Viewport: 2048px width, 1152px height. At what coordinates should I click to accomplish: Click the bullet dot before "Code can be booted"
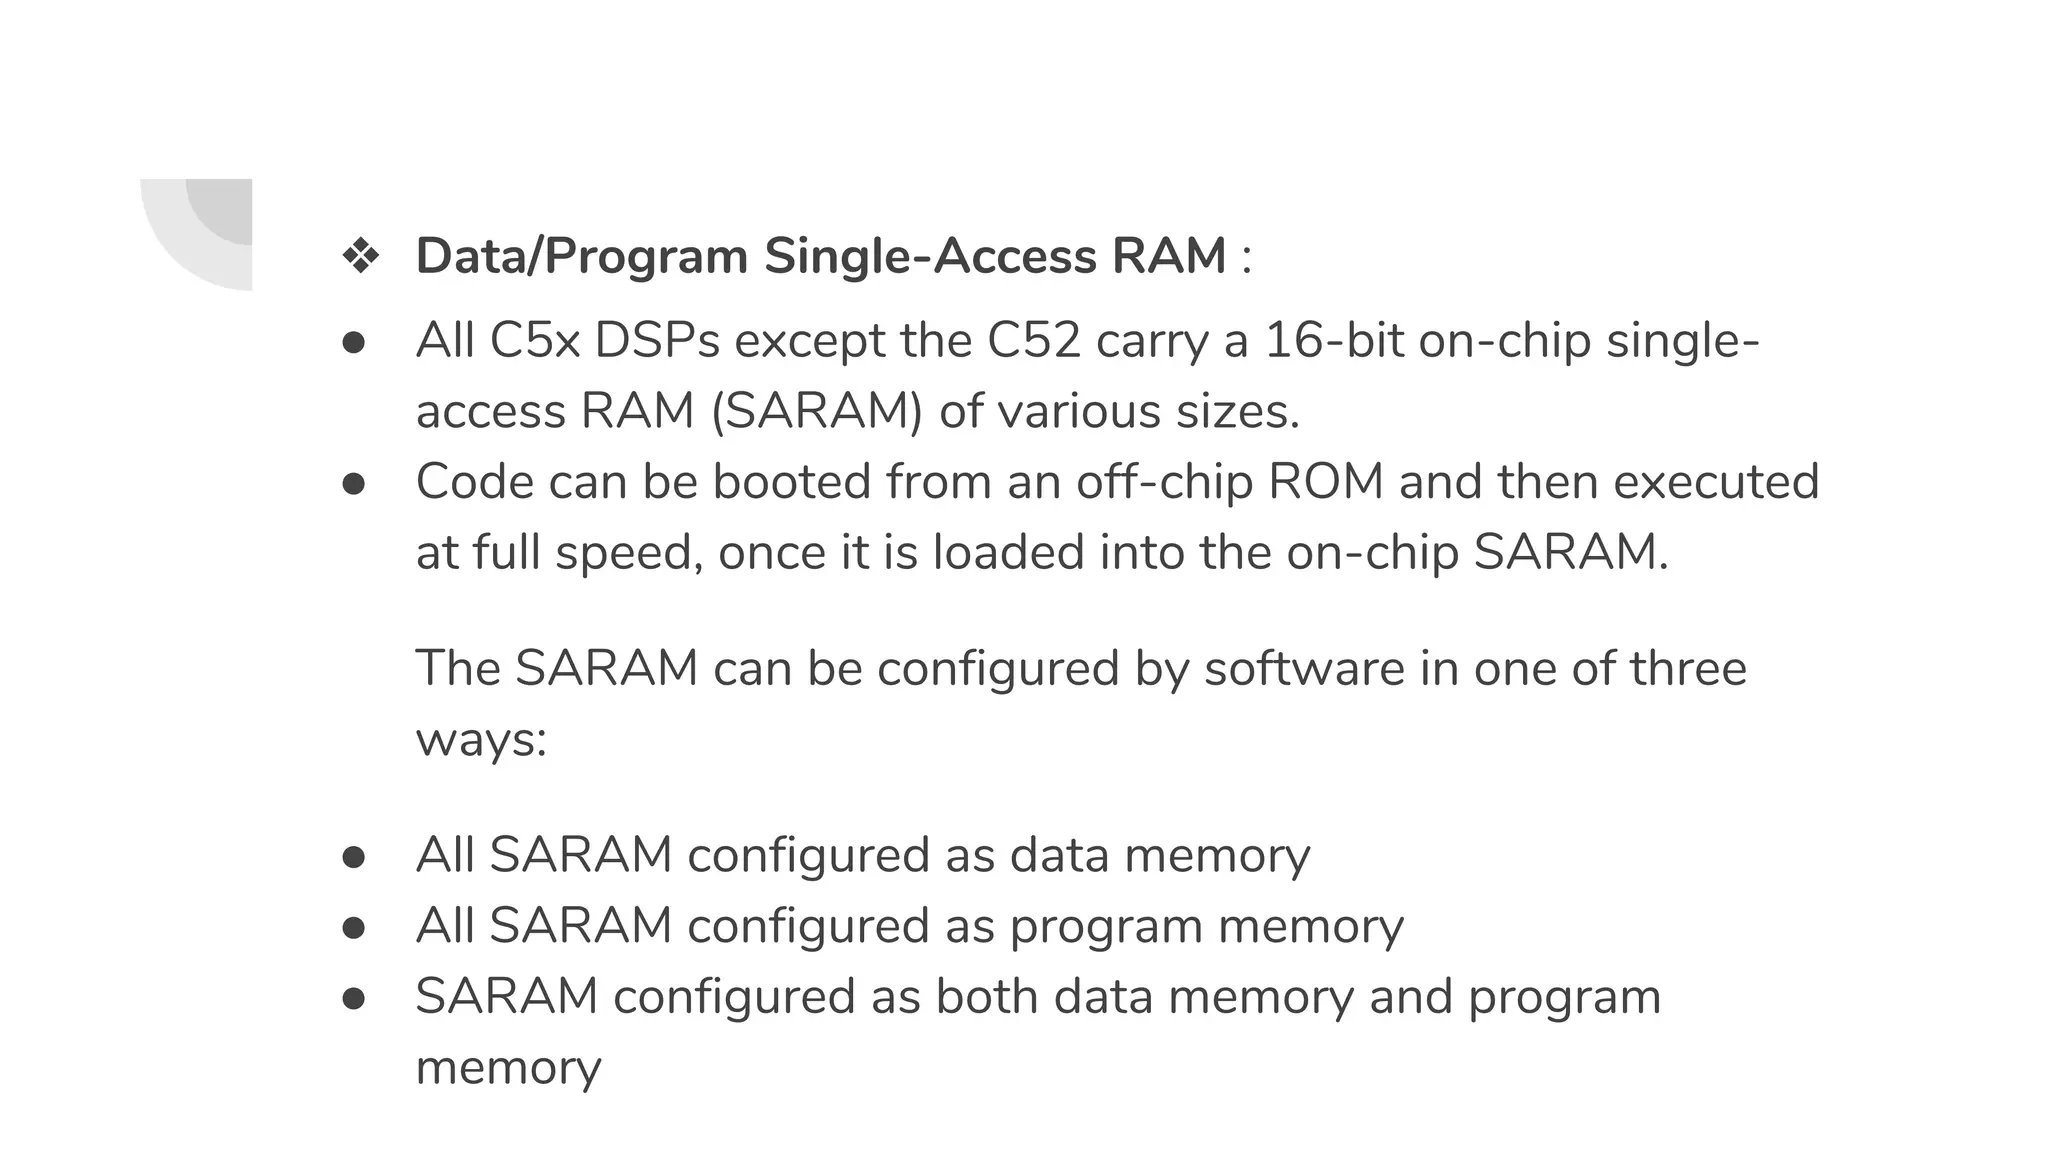pos(353,484)
